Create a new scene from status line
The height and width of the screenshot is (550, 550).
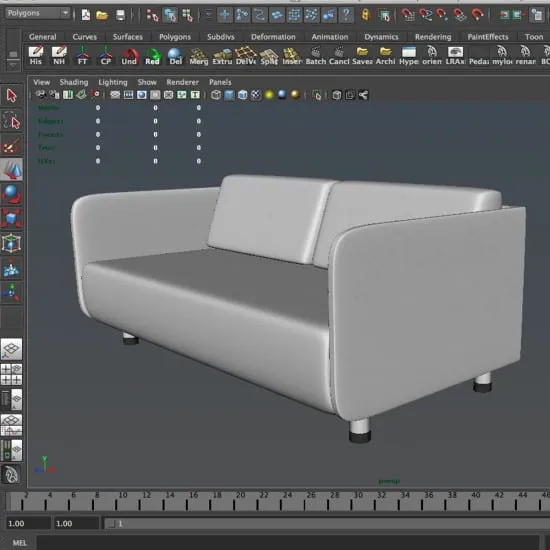coord(86,15)
